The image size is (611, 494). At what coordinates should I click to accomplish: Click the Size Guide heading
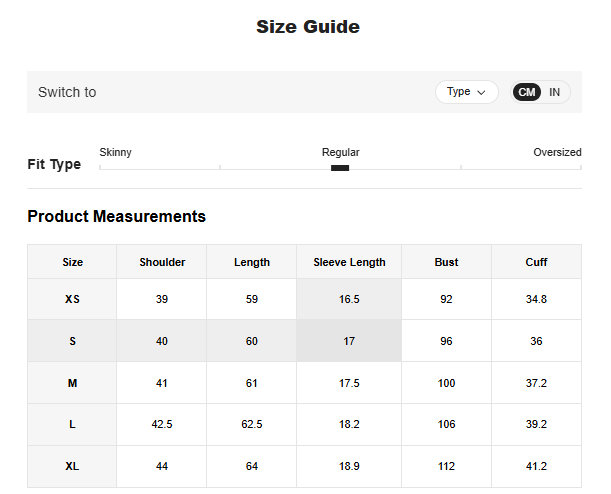[x=307, y=27]
